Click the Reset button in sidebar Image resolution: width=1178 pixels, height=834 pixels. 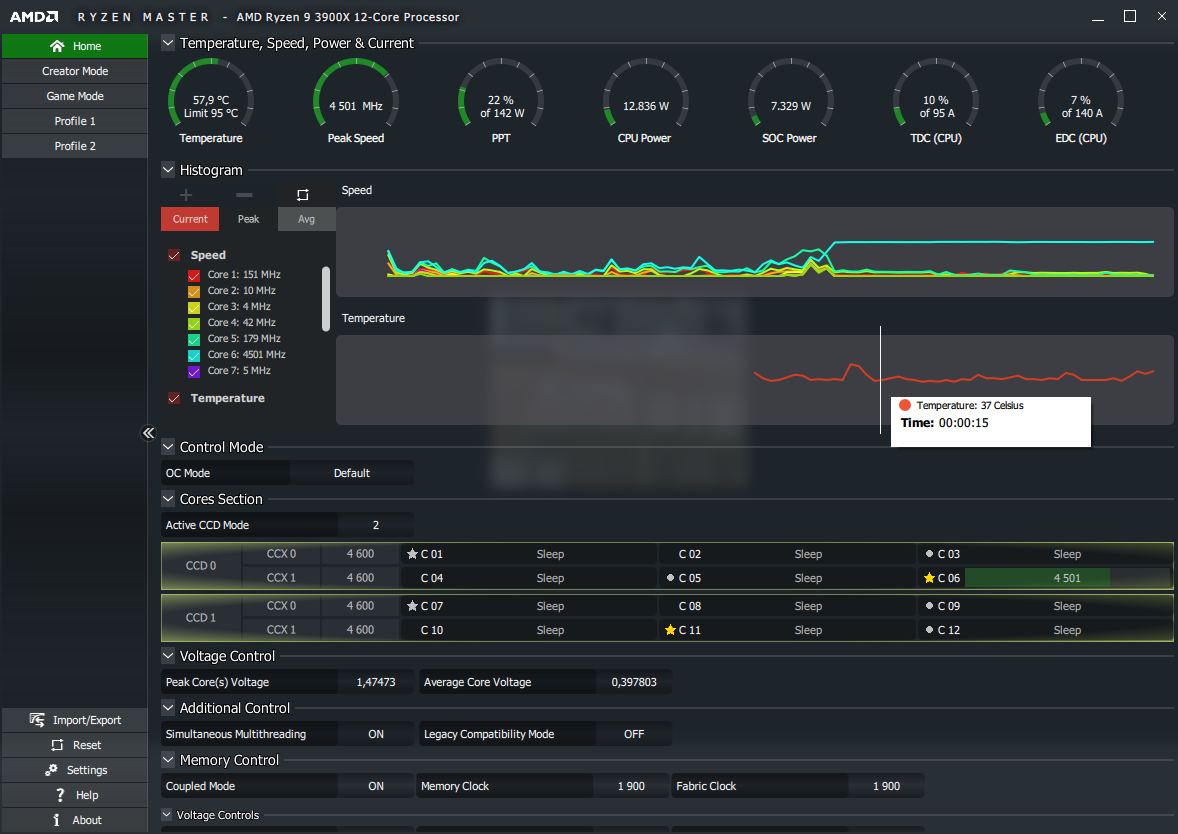74,745
